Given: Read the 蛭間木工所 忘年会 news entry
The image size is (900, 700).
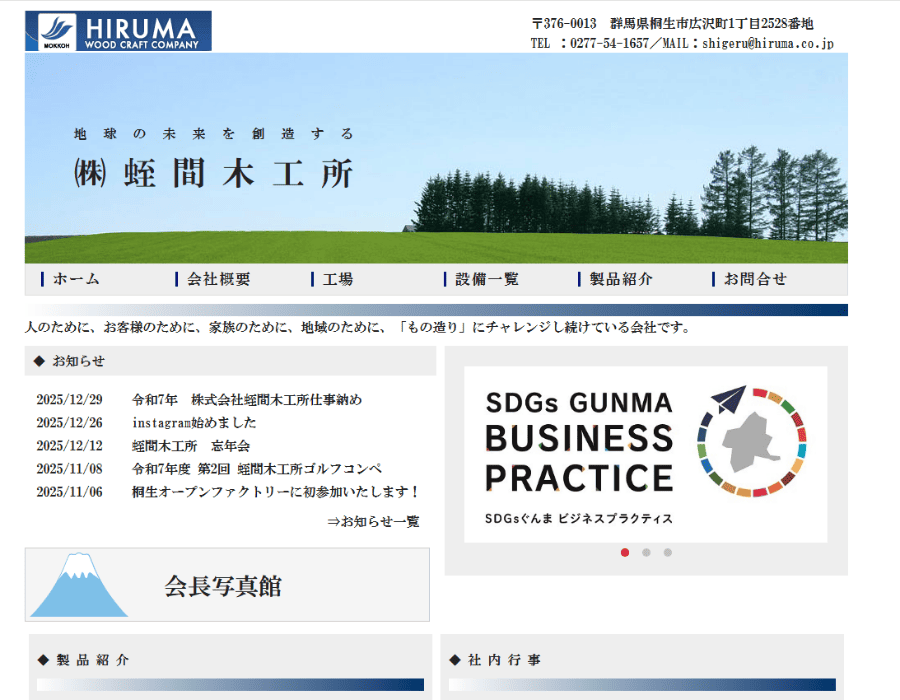Looking at the screenshot, I should coord(190,446).
